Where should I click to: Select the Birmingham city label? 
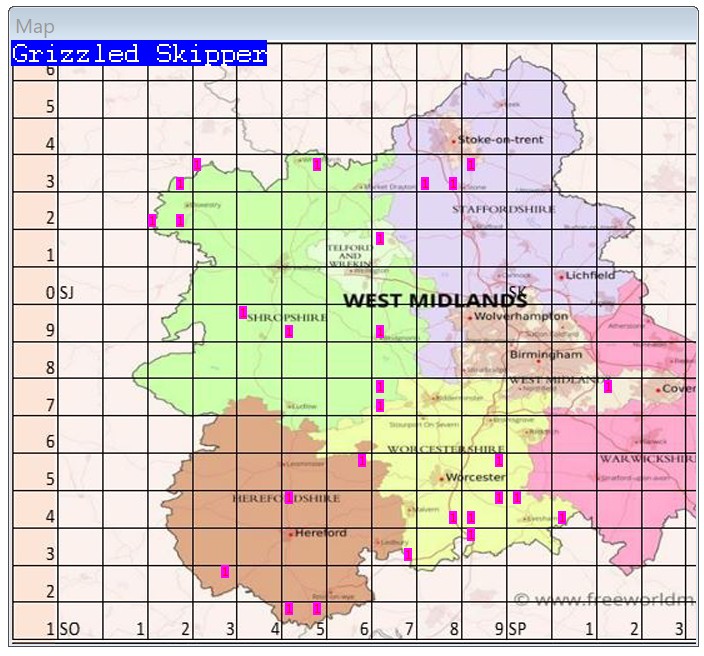[x=546, y=354]
